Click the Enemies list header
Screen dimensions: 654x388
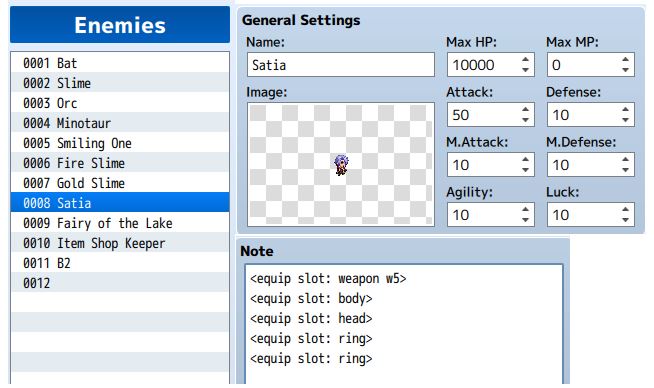click(120, 25)
